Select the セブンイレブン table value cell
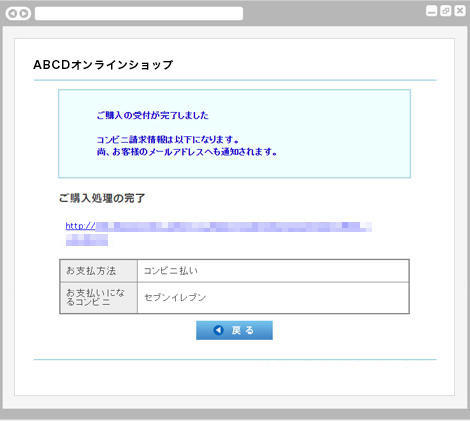 coord(273,298)
